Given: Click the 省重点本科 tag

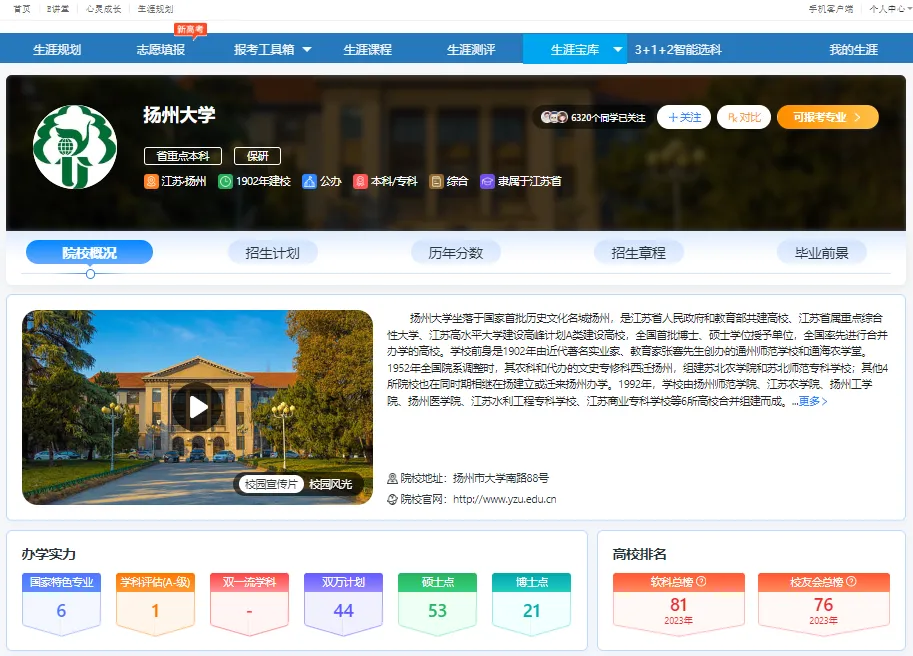Looking at the screenshot, I should pyautogui.click(x=183, y=156).
